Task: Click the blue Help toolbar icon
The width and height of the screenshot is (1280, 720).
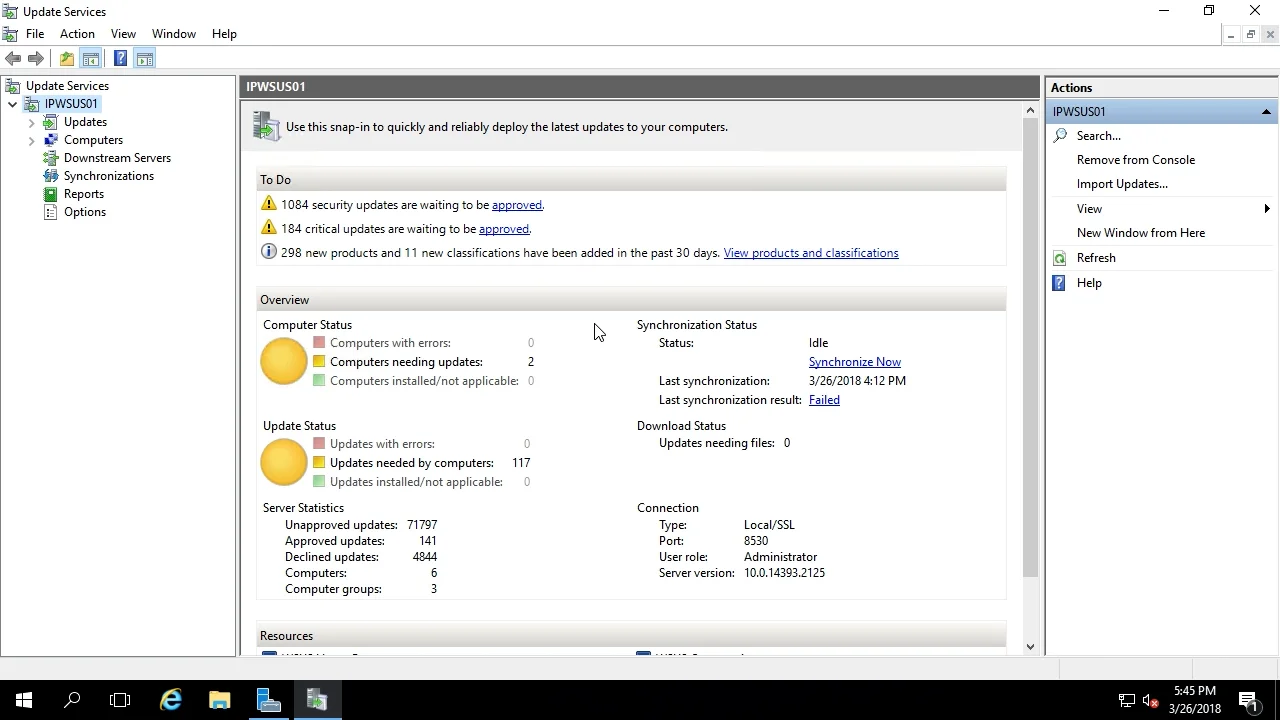Action: 120,59
